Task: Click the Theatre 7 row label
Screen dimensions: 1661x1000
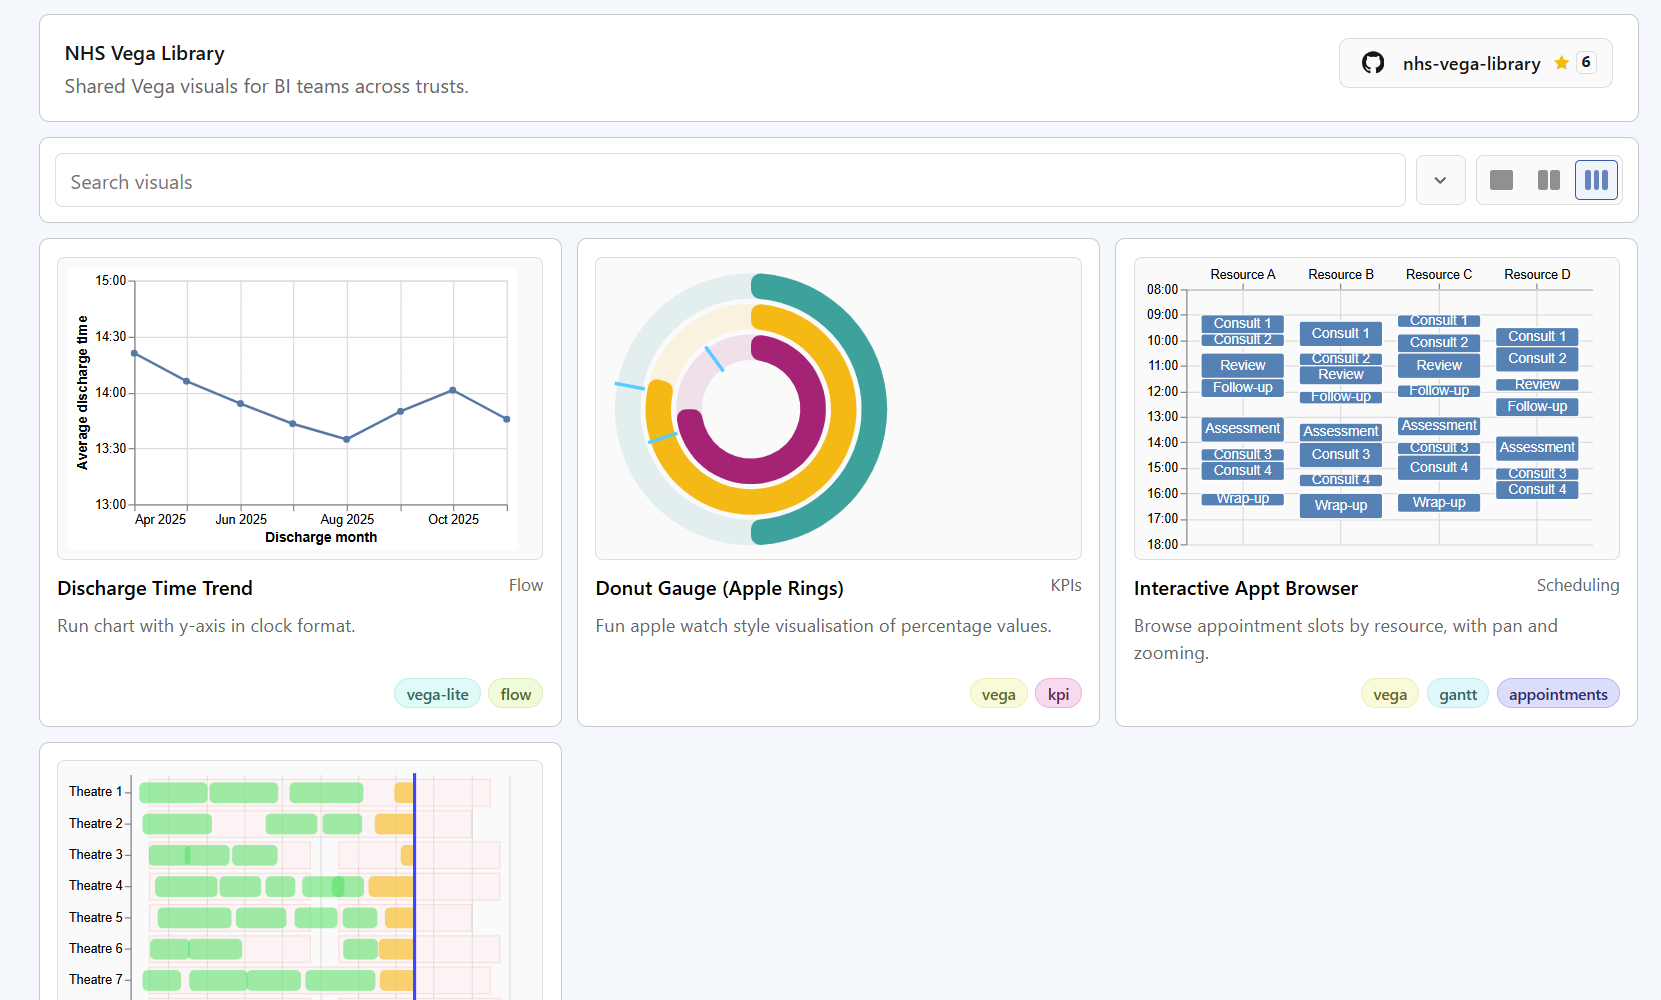Action: [x=96, y=979]
